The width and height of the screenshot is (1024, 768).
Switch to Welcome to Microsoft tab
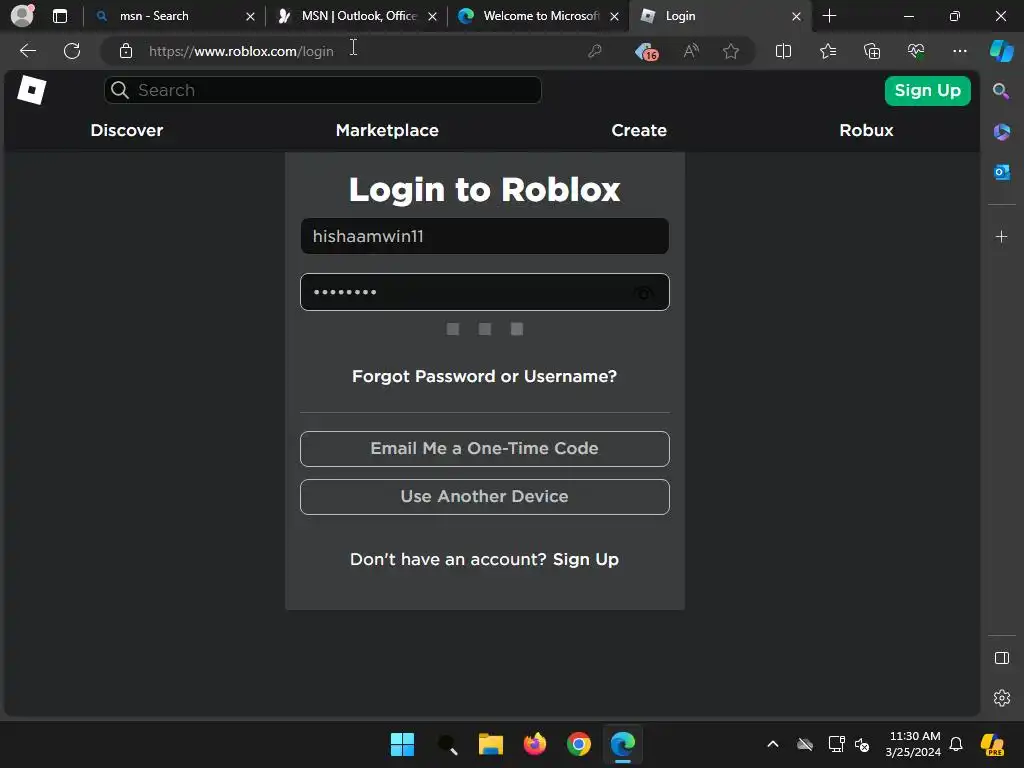(537, 16)
